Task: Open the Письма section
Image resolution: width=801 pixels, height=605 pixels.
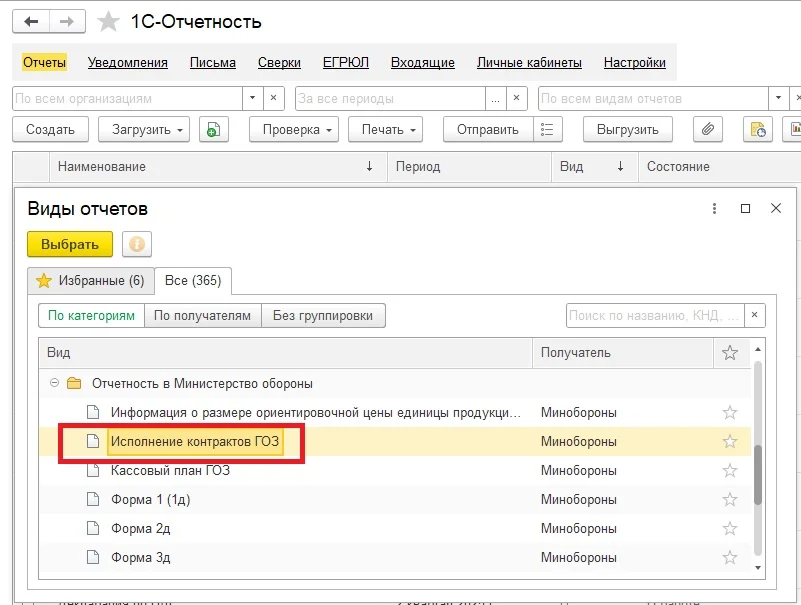Action: 213,62
